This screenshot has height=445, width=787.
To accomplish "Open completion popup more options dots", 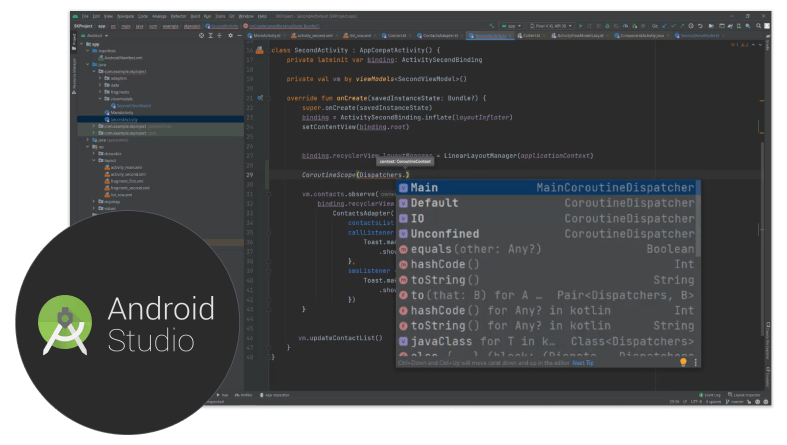I will [696, 362].
